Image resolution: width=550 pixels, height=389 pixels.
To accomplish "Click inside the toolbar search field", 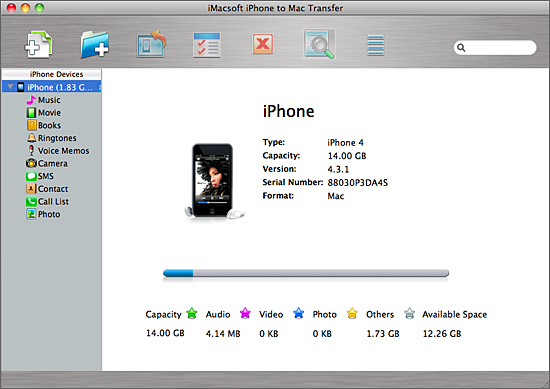I will pyautogui.click(x=495, y=47).
